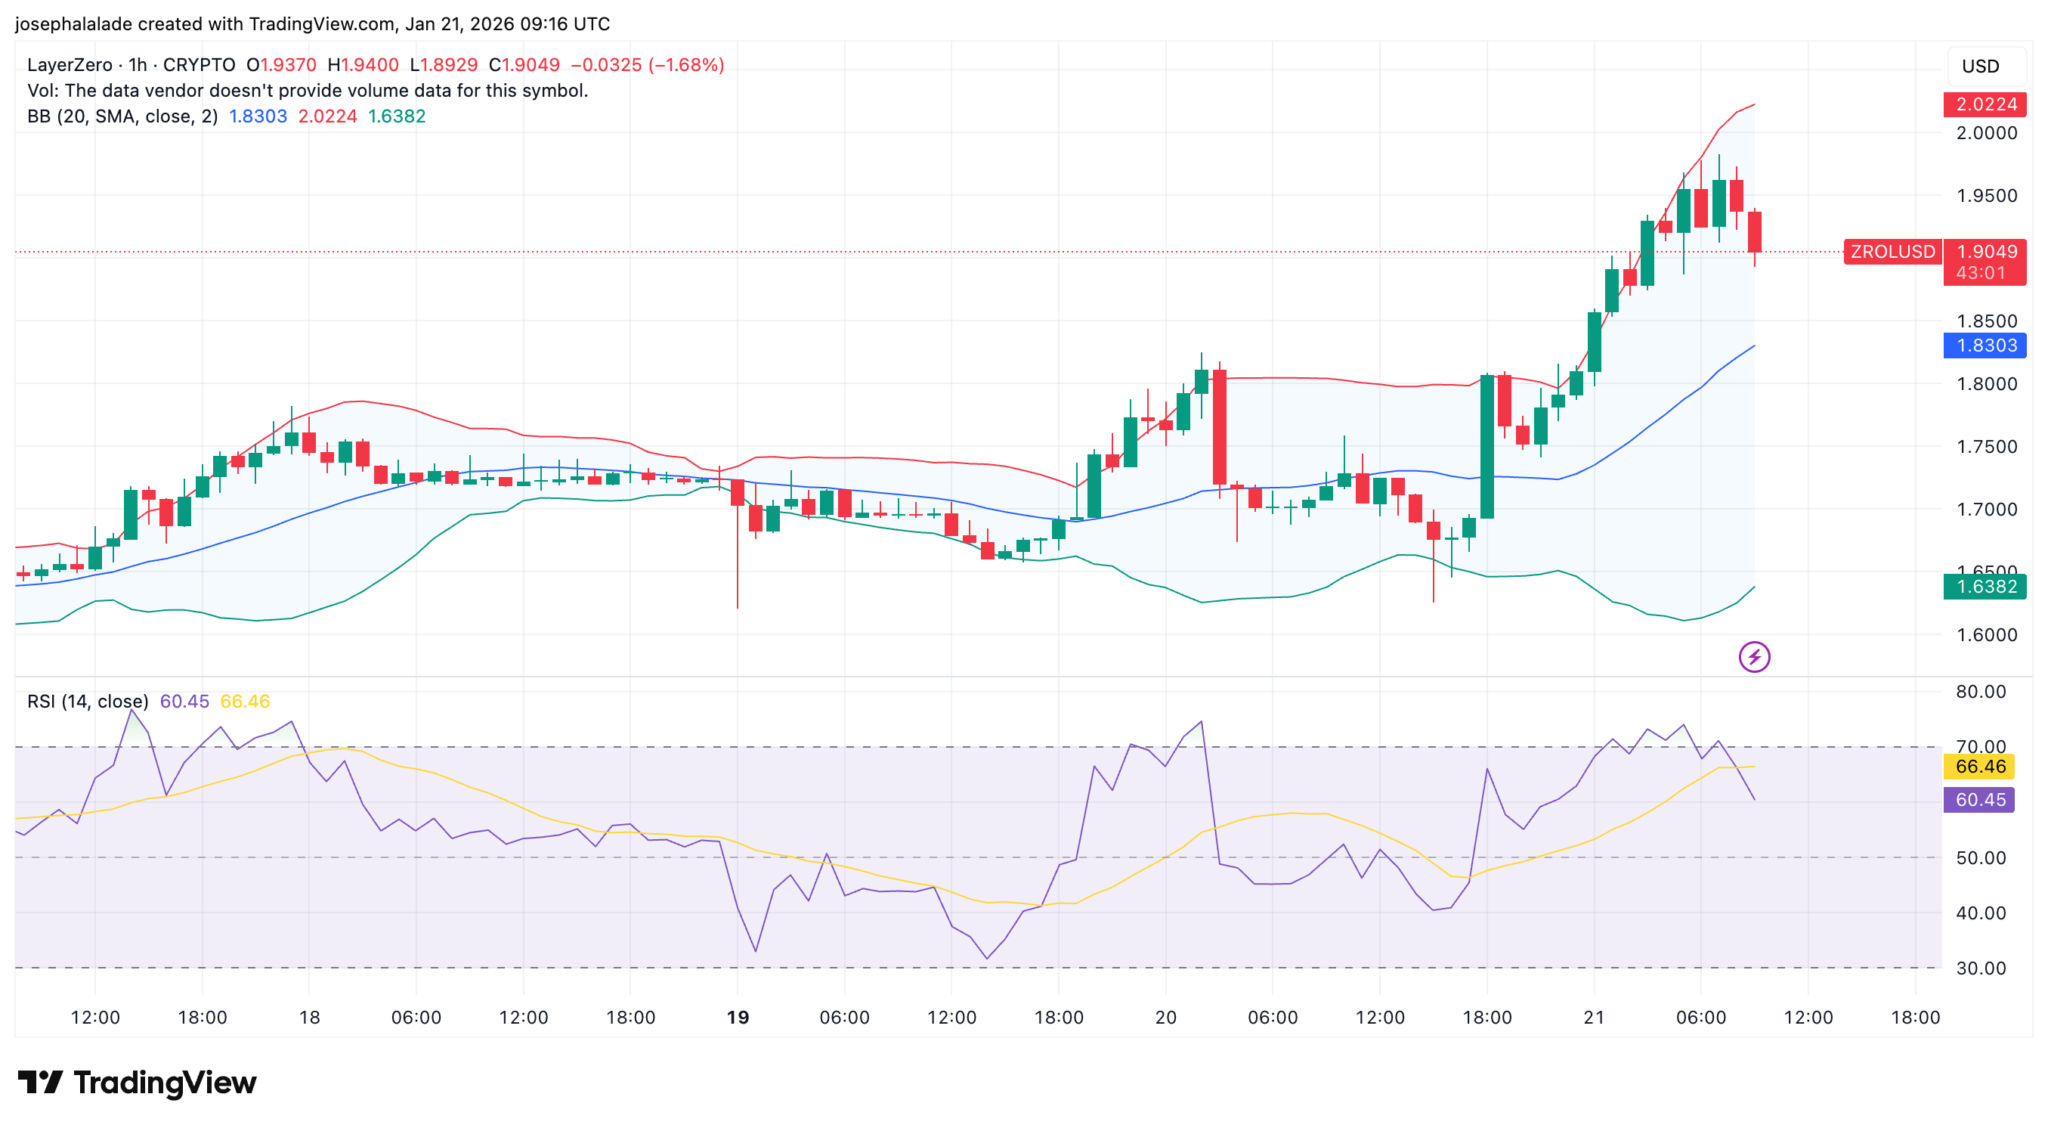Click the ZROLUSD symbol price label
The height and width of the screenshot is (1128, 2048).
point(1892,252)
